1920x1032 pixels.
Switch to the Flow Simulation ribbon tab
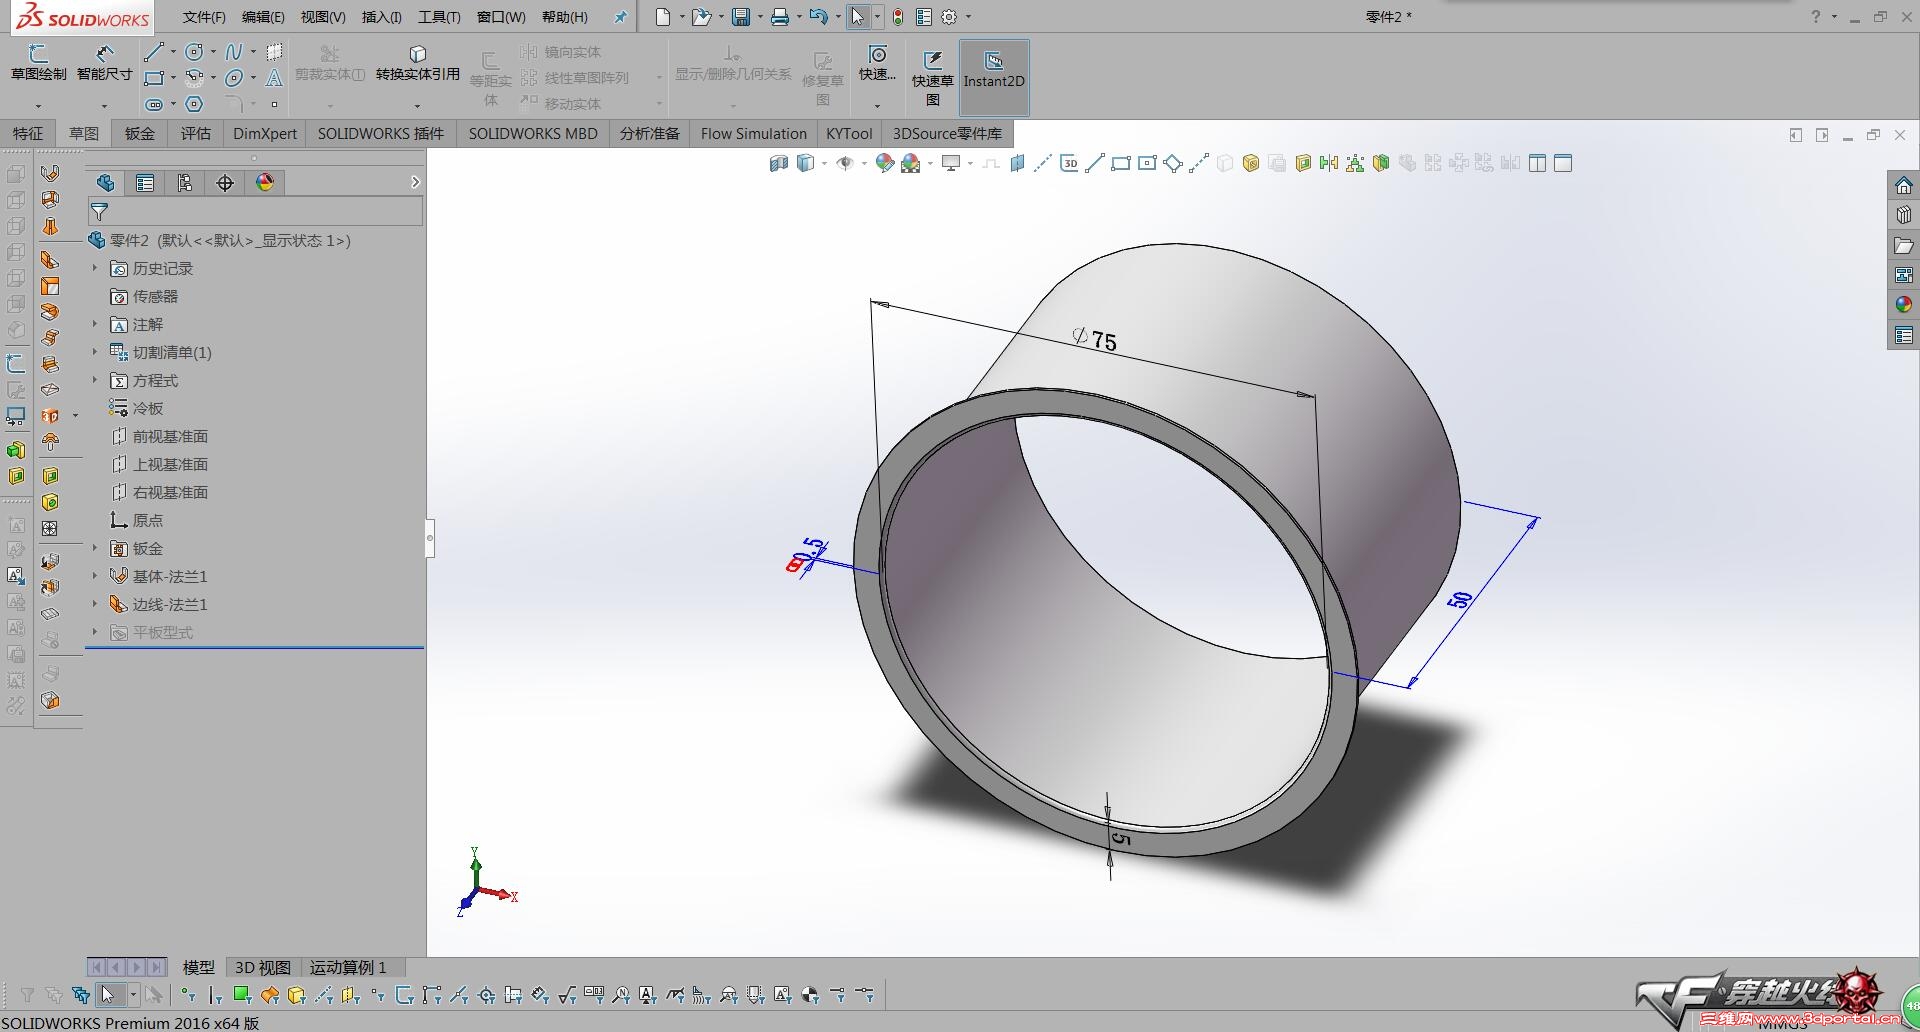[753, 133]
